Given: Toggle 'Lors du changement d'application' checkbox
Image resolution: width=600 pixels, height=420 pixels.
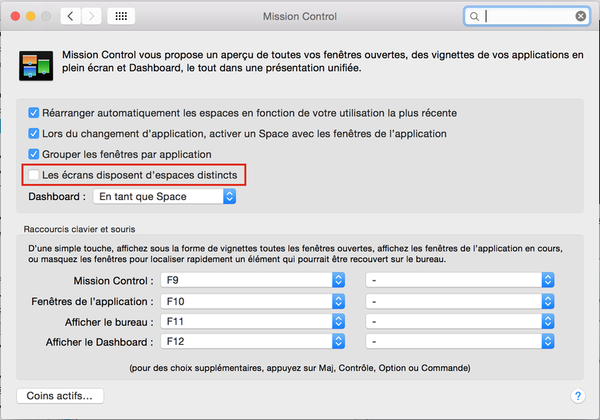Looking at the screenshot, I should (34, 133).
